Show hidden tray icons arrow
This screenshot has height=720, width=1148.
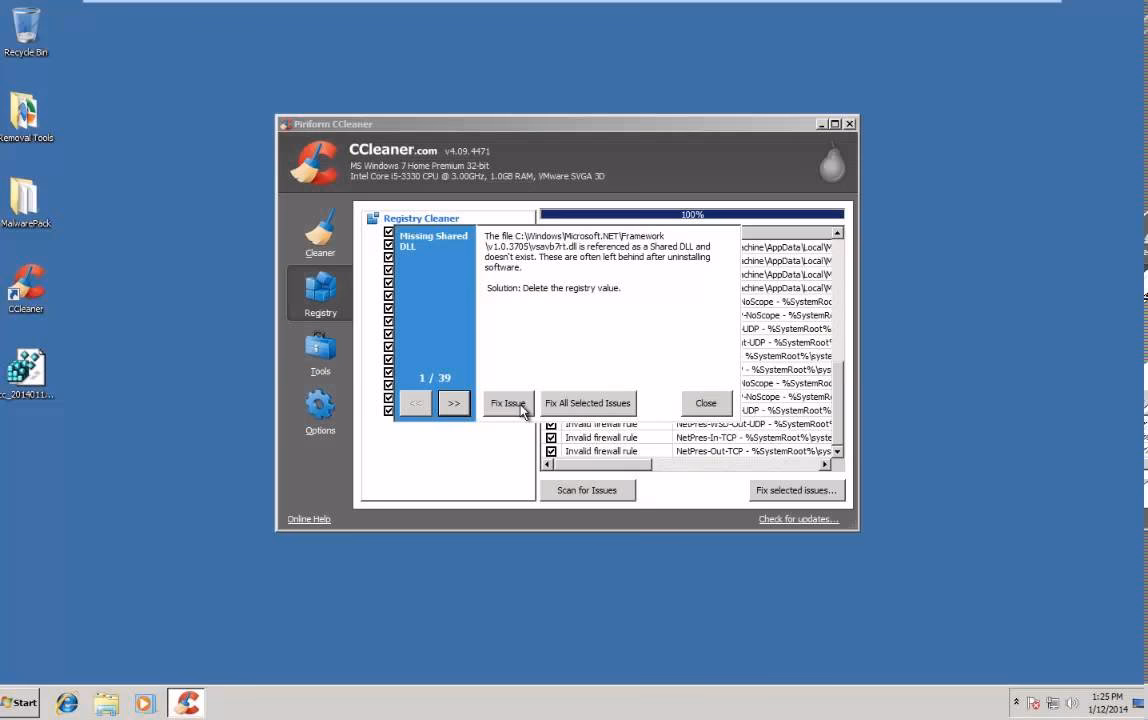point(1016,702)
